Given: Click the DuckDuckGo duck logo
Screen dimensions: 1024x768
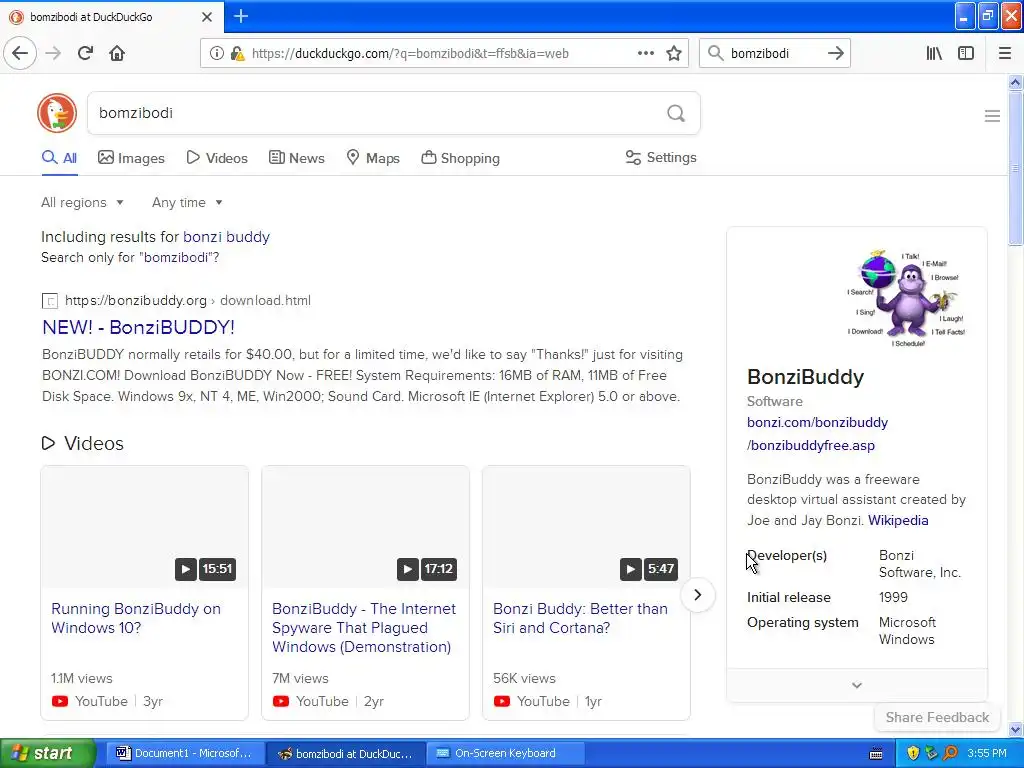Looking at the screenshot, I should [57, 113].
